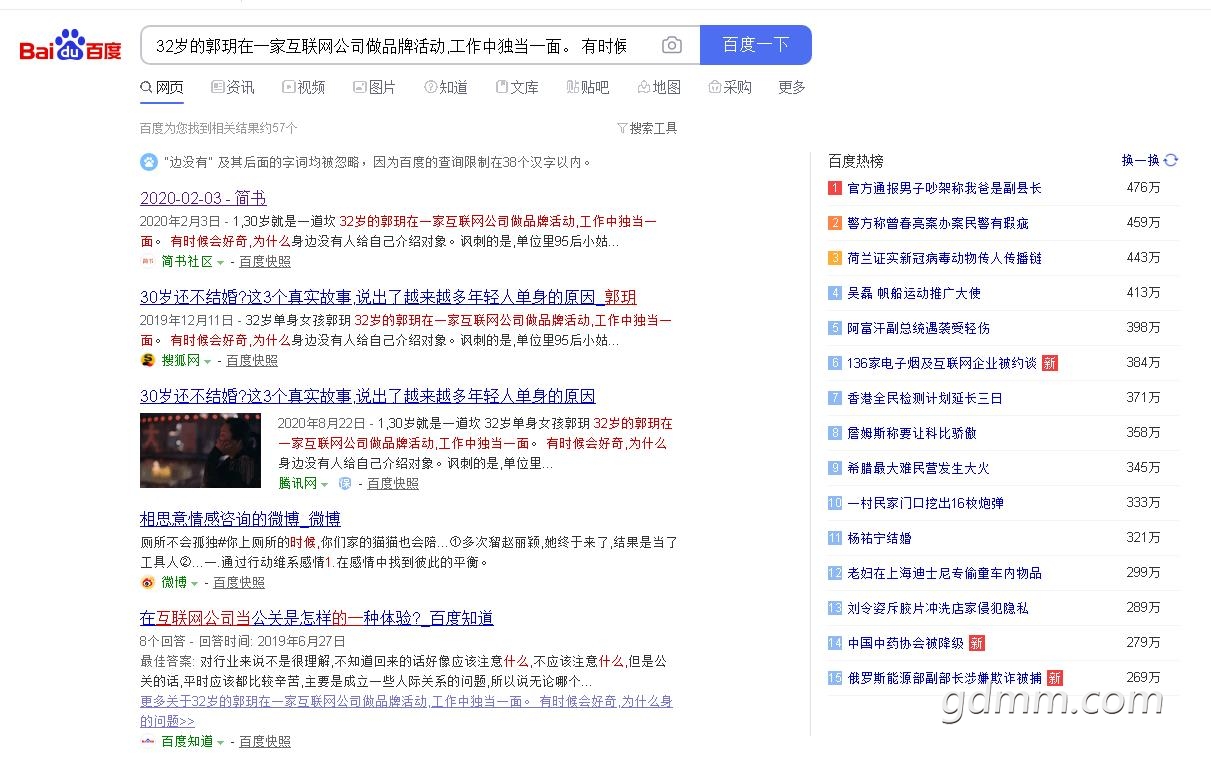Click the 微博 site icon
Viewport: 1211px width, 763px height.
point(147,582)
